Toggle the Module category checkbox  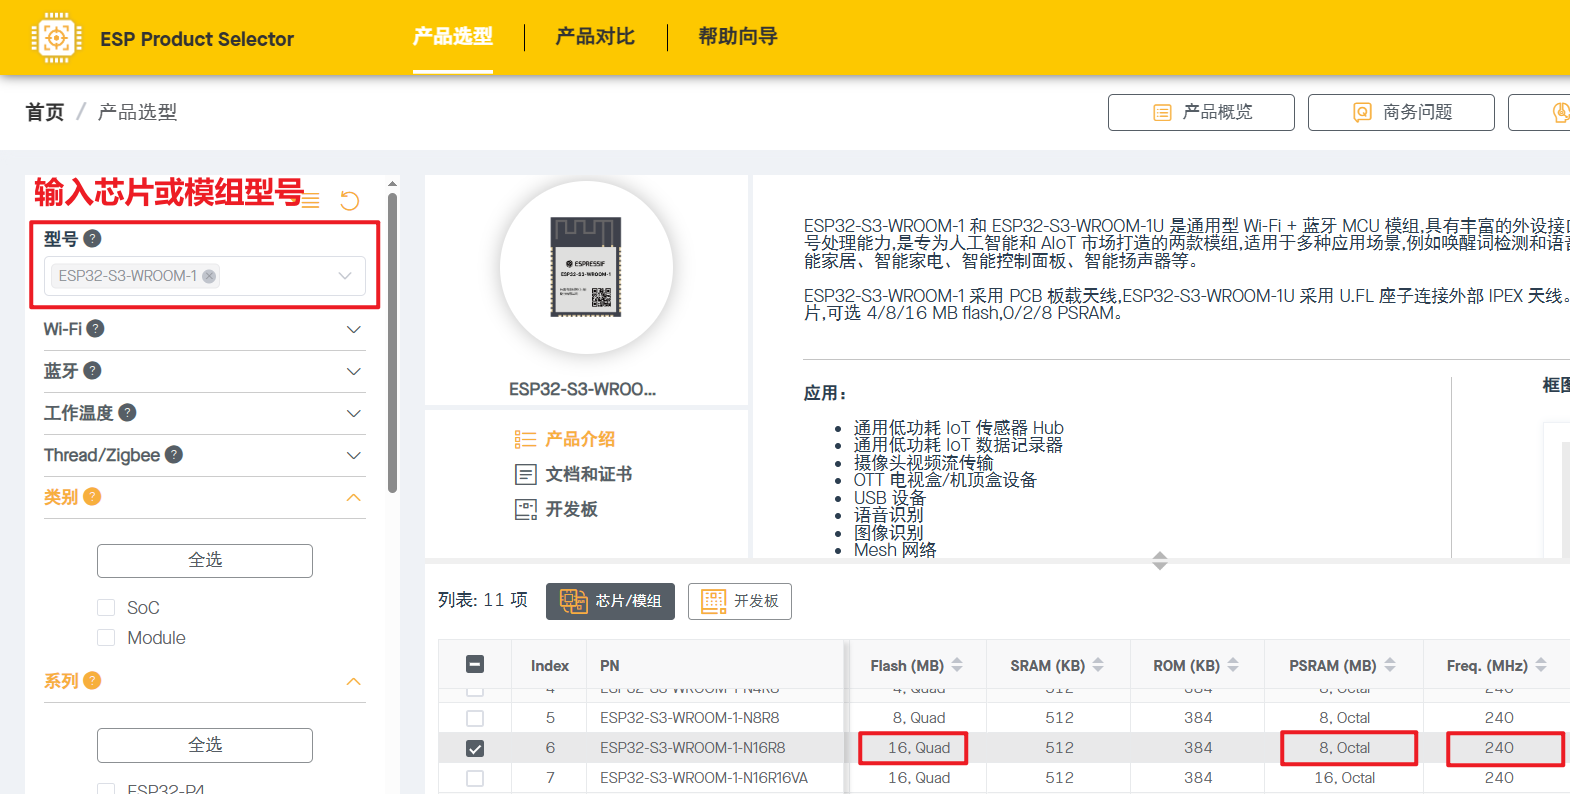tap(106, 637)
